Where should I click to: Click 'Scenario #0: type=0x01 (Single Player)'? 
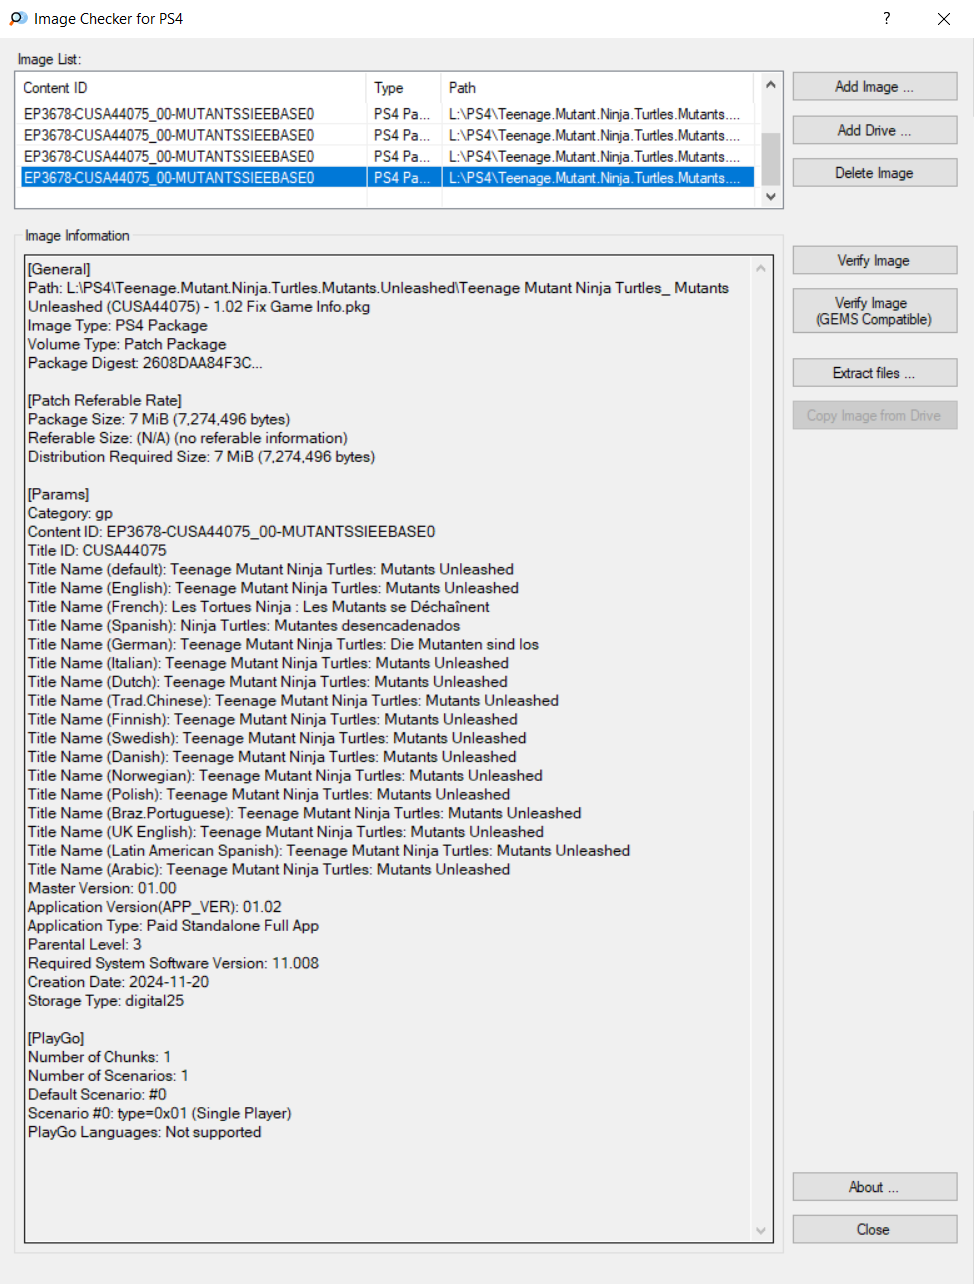click(160, 1113)
